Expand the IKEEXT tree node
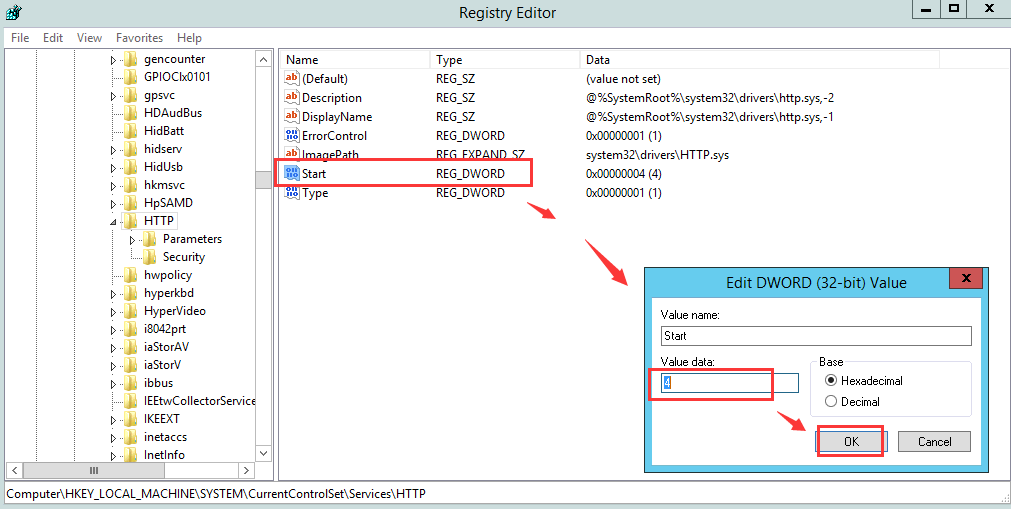Viewport: 1011px width, 509px height. click(113, 419)
